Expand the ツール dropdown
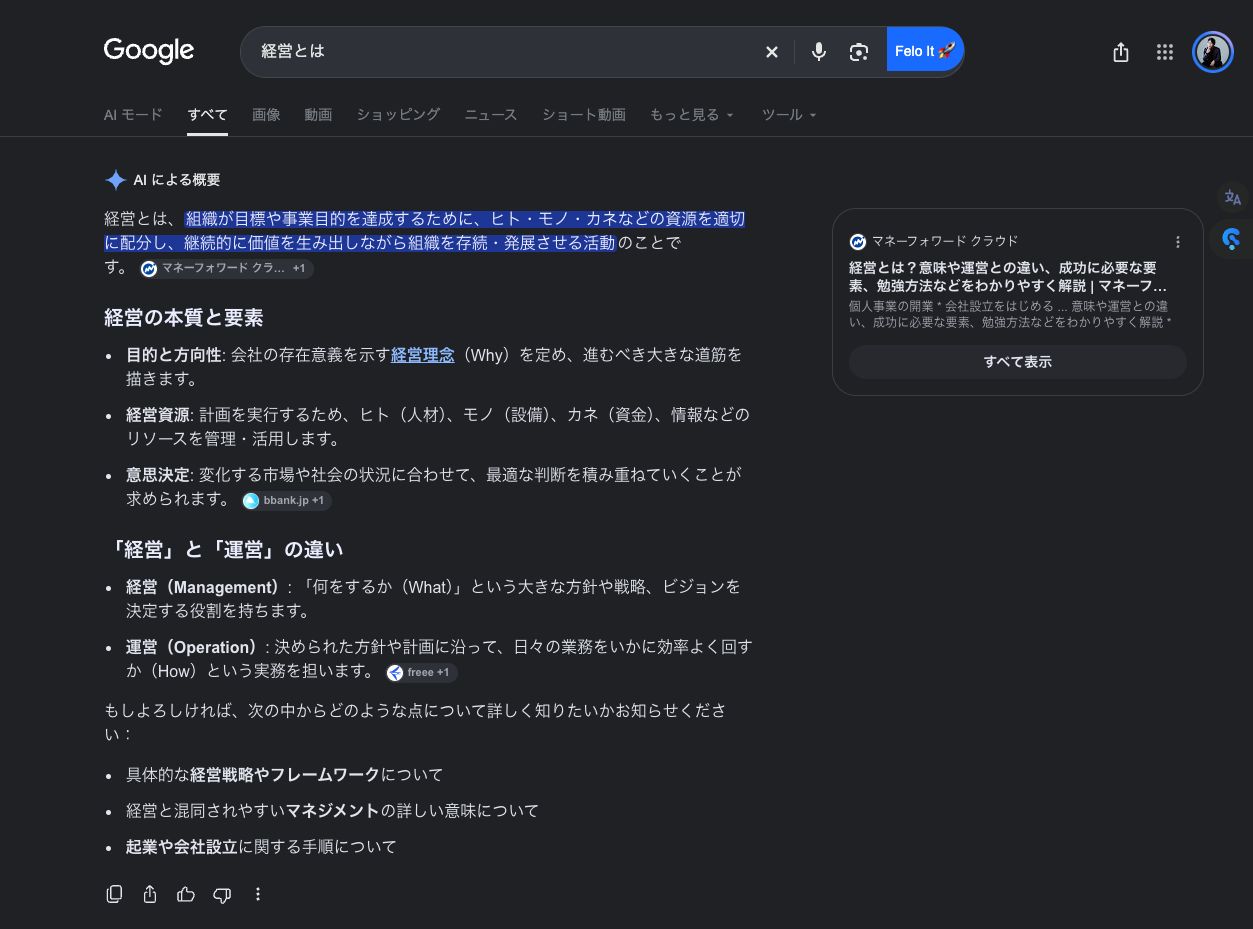Screen dimensions: 1253x929 (789, 115)
